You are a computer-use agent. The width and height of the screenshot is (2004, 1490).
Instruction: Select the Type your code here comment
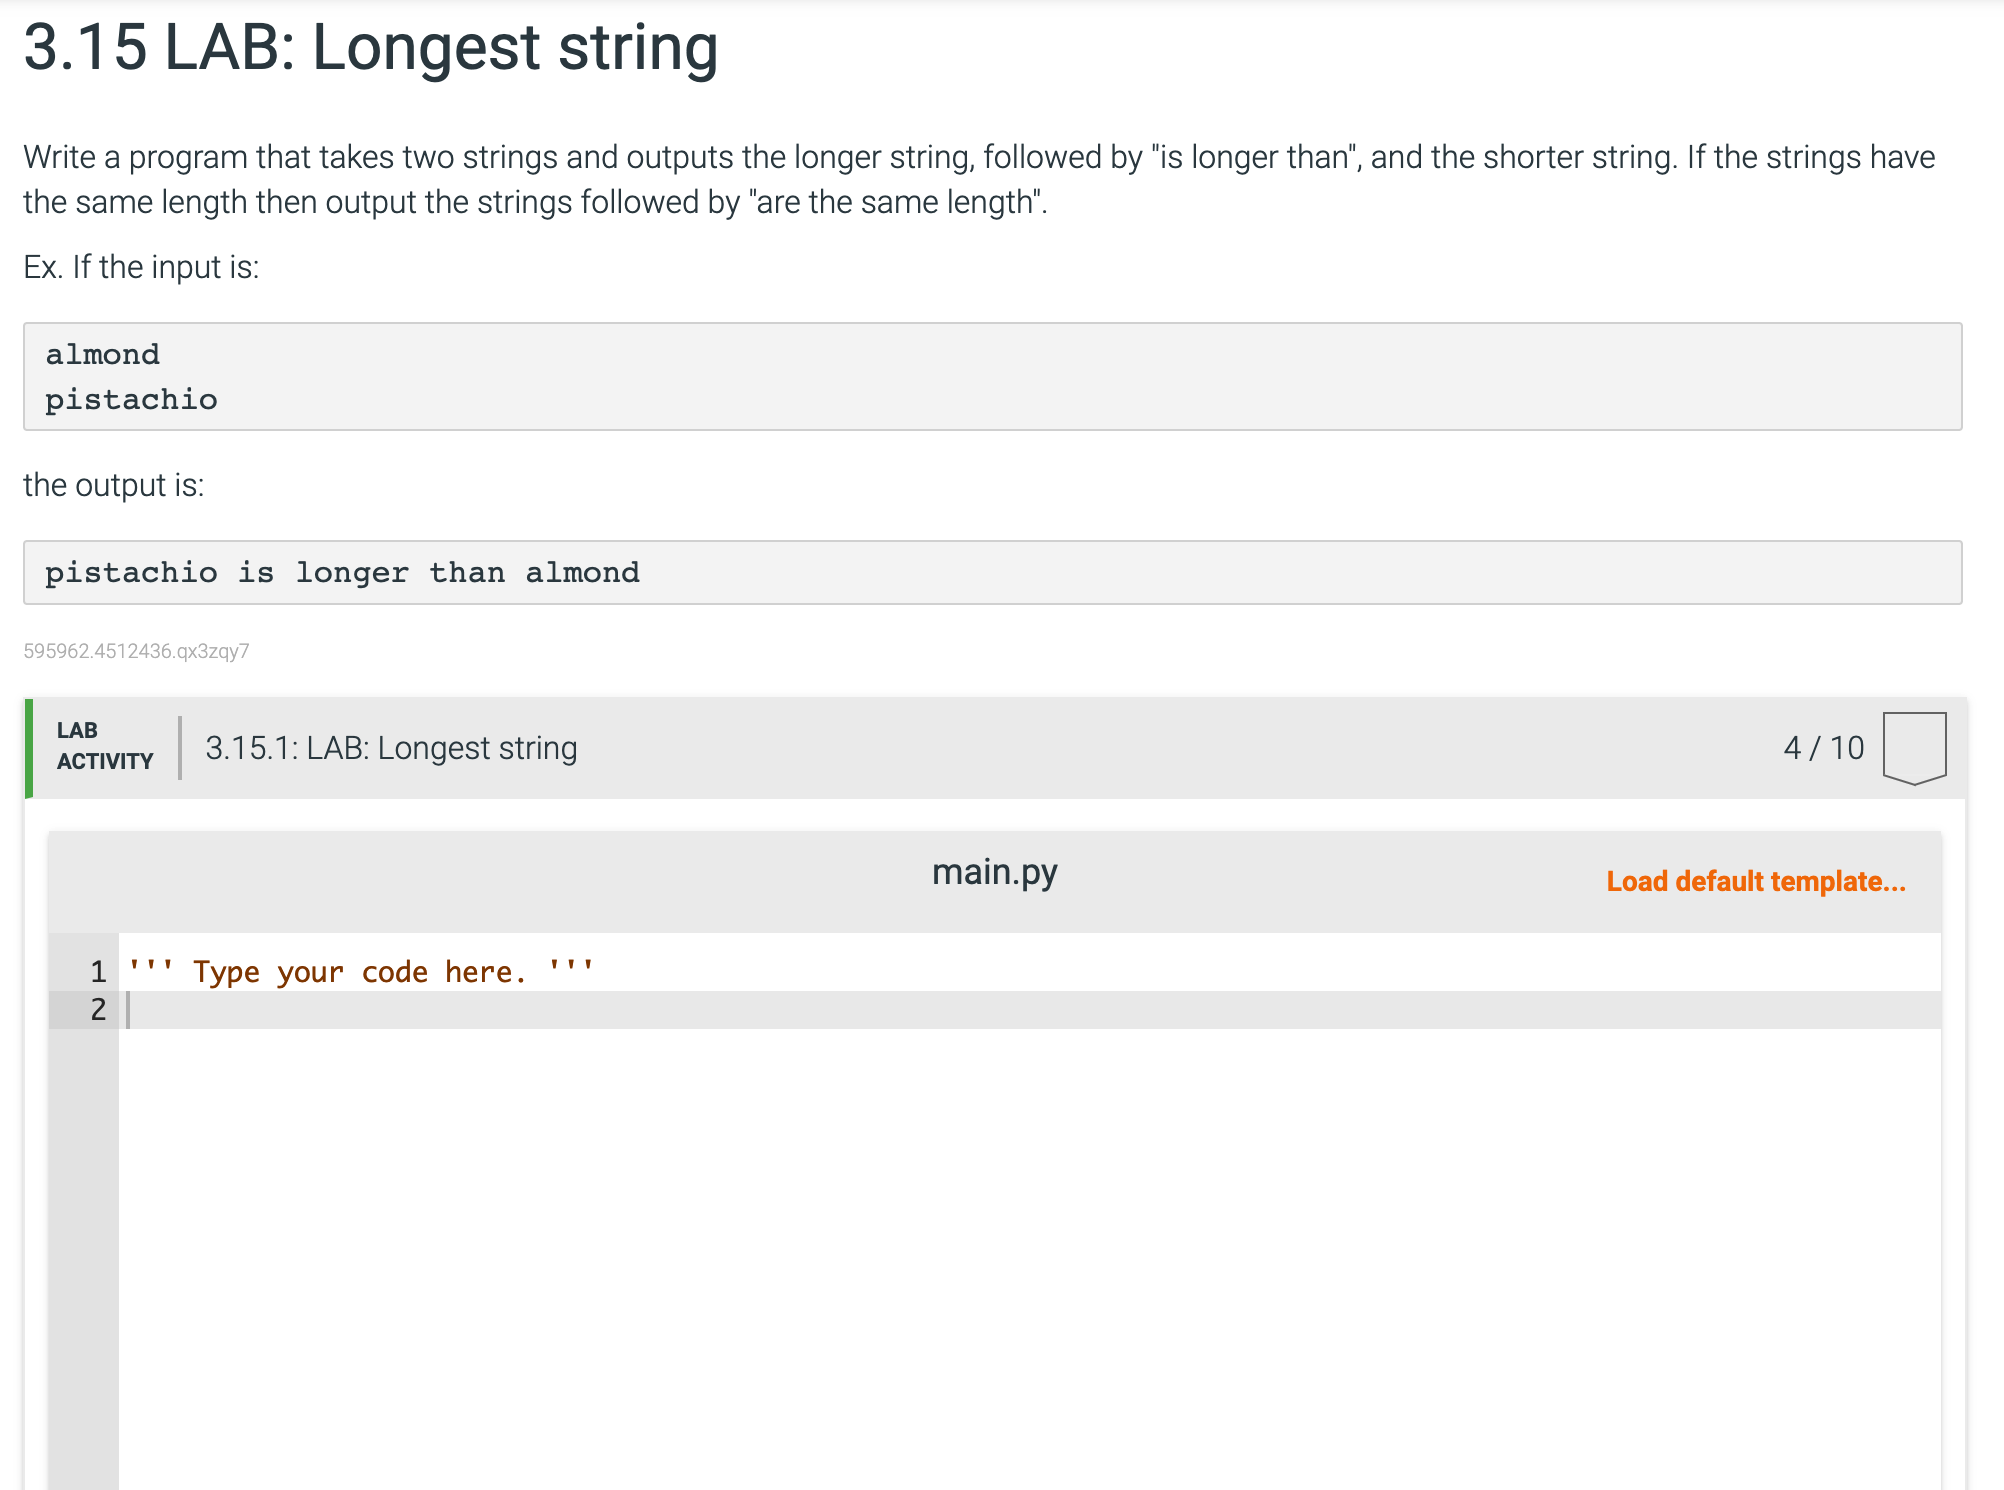(x=360, y=970)
